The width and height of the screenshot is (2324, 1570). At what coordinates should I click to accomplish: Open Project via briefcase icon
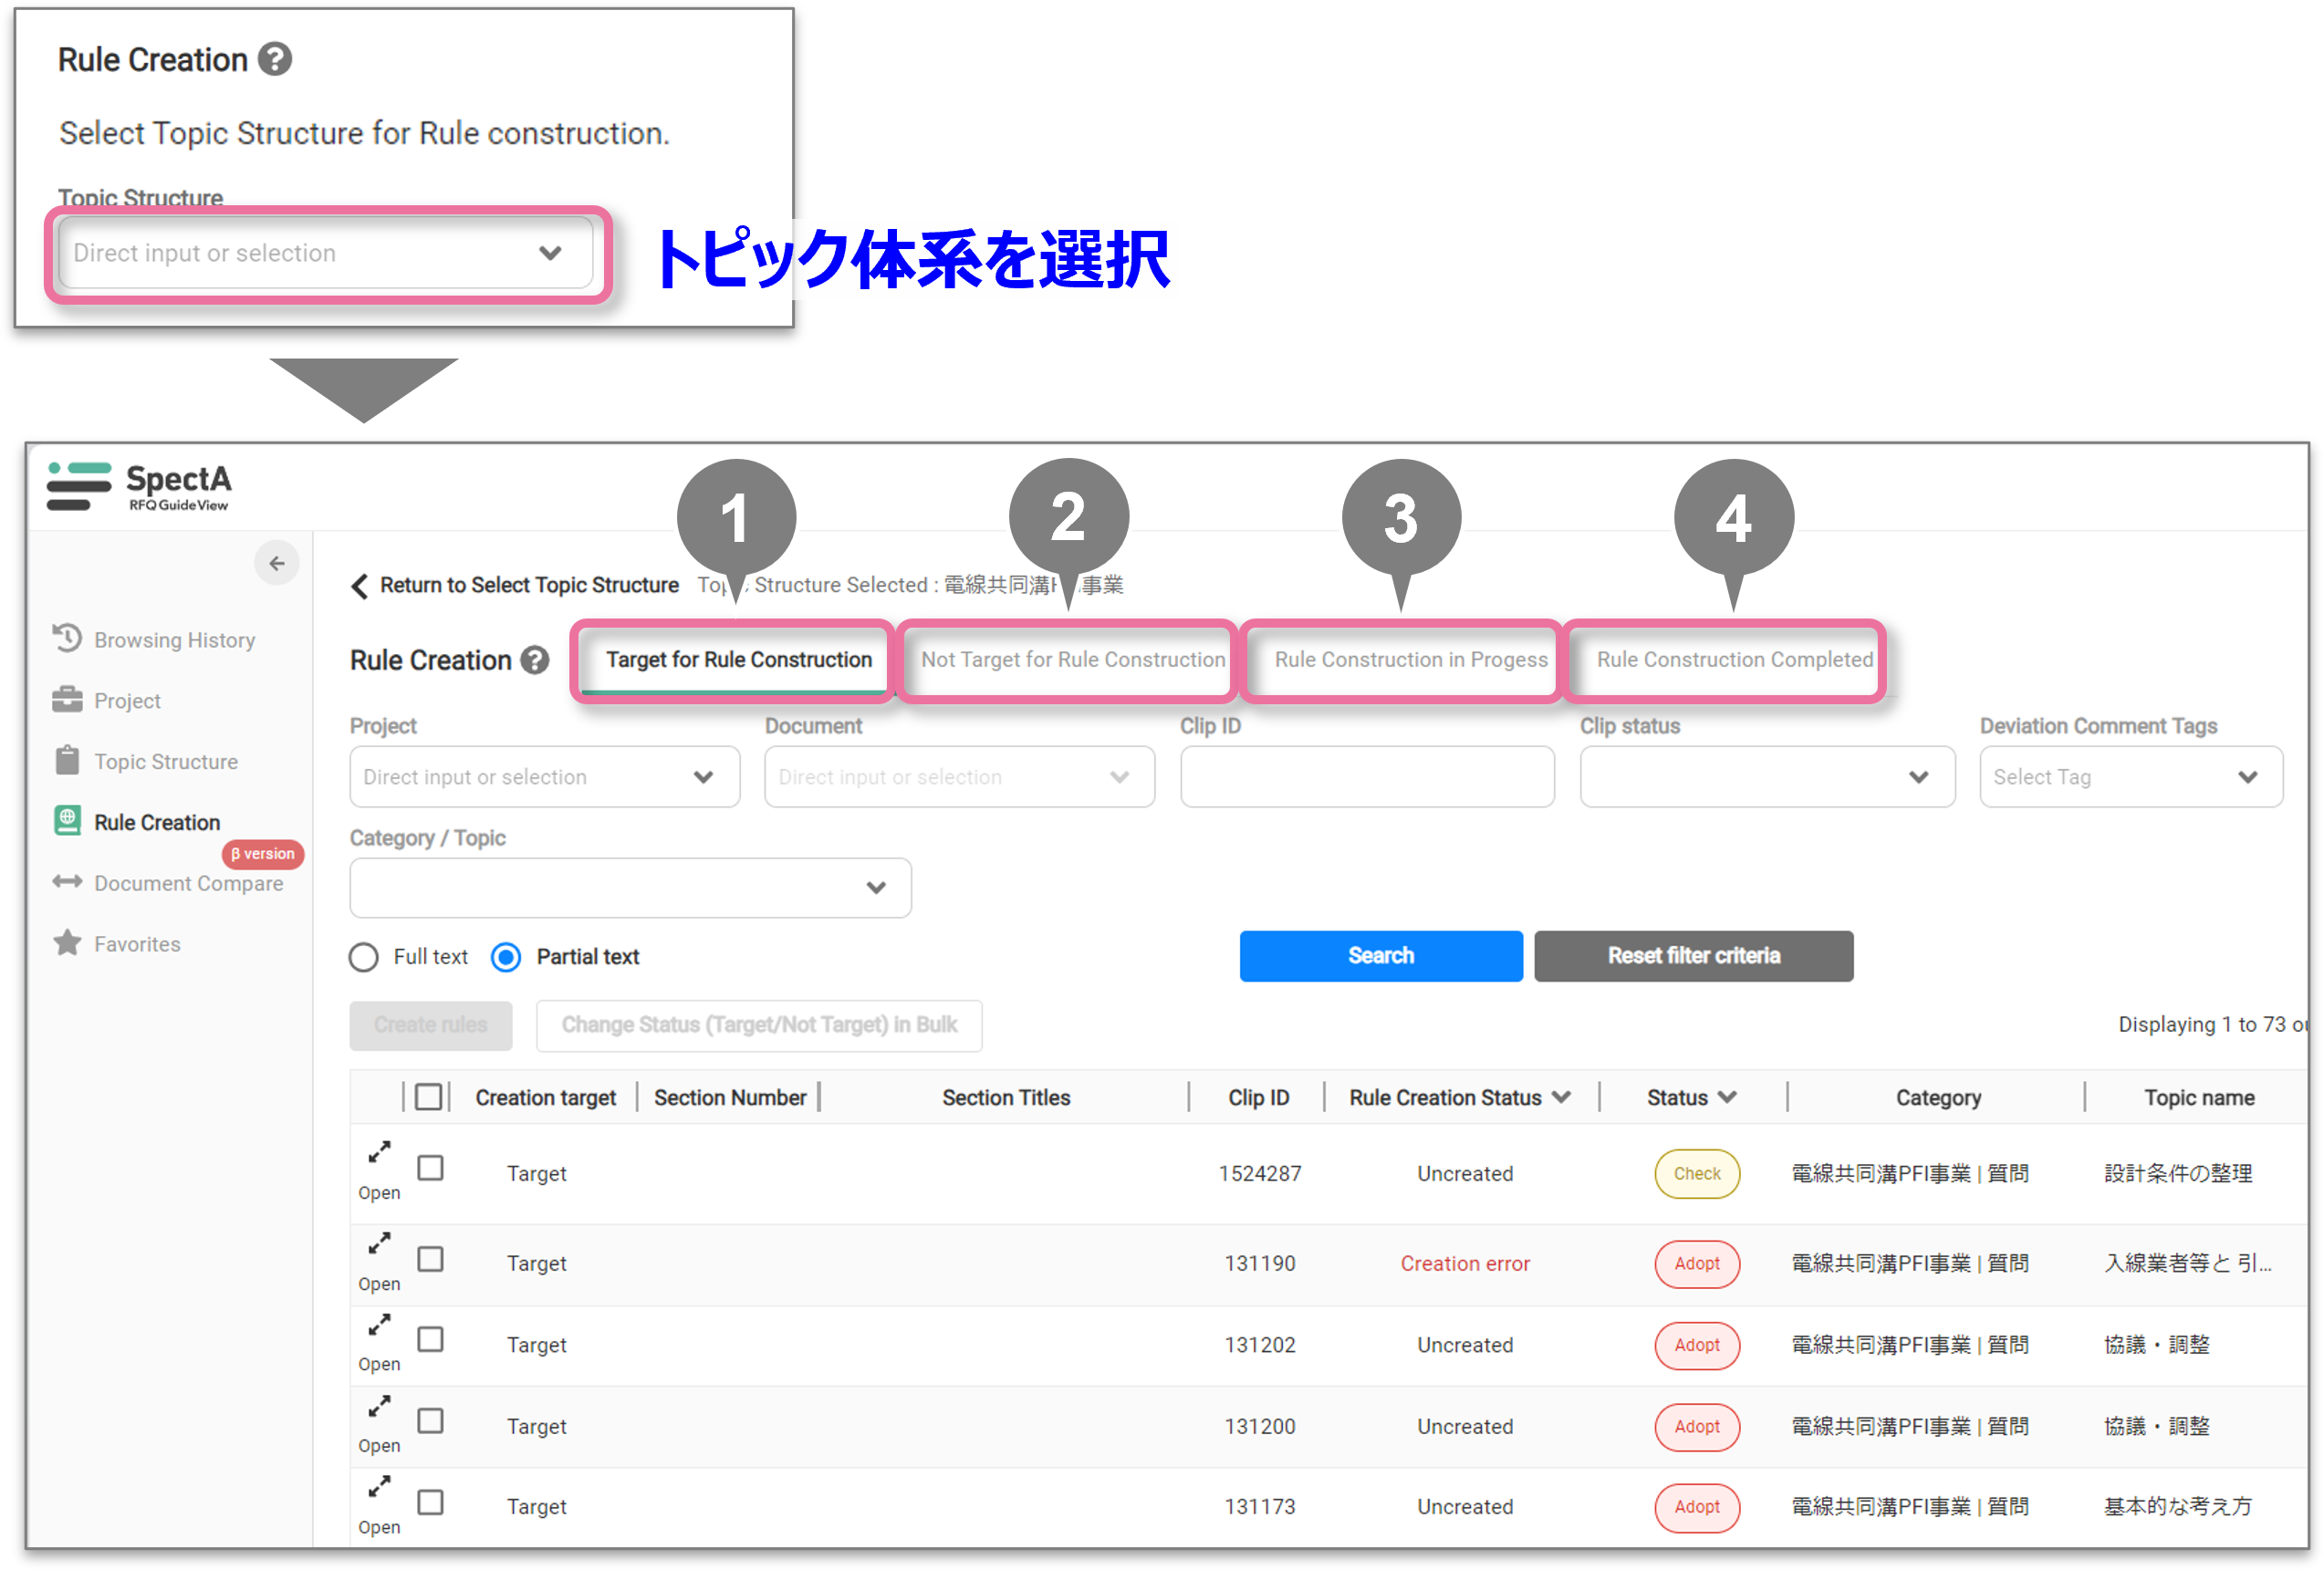coord(67,699)
